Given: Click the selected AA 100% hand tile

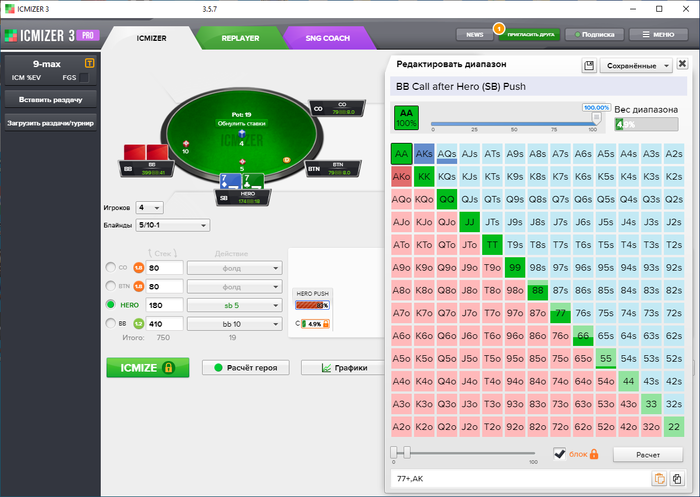Looking at the screenshot, I should click(x=406, y=118).
